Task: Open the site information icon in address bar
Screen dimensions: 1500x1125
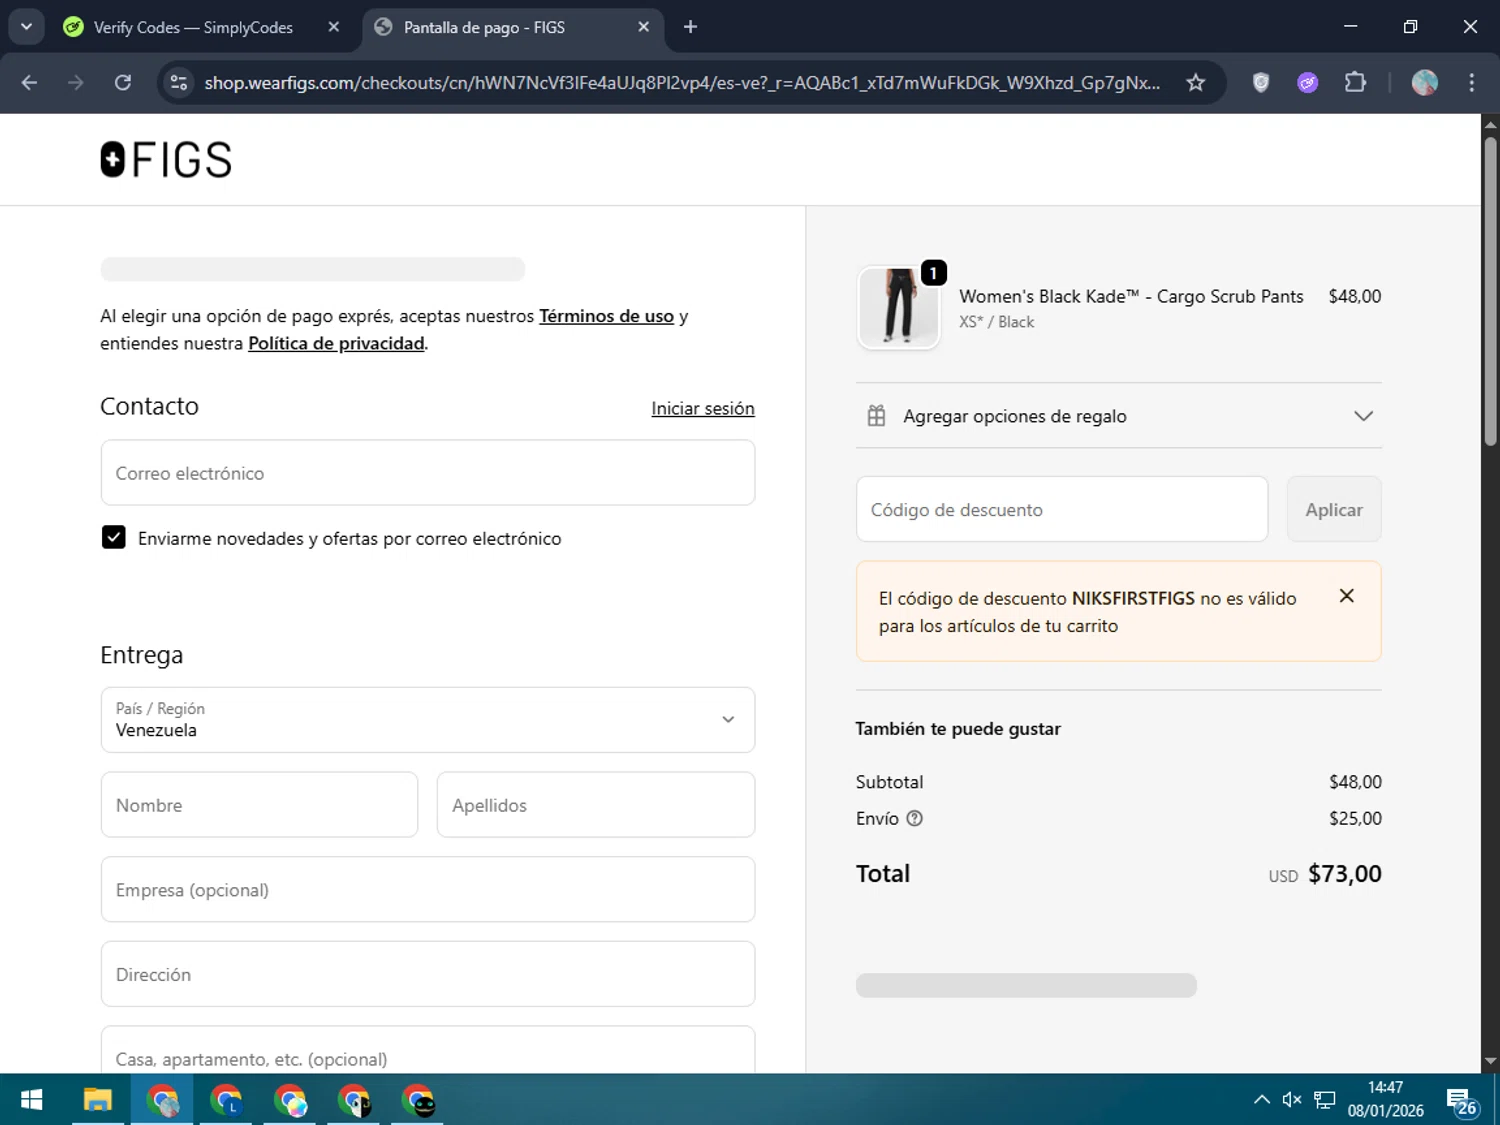Action: click(179, 83)
